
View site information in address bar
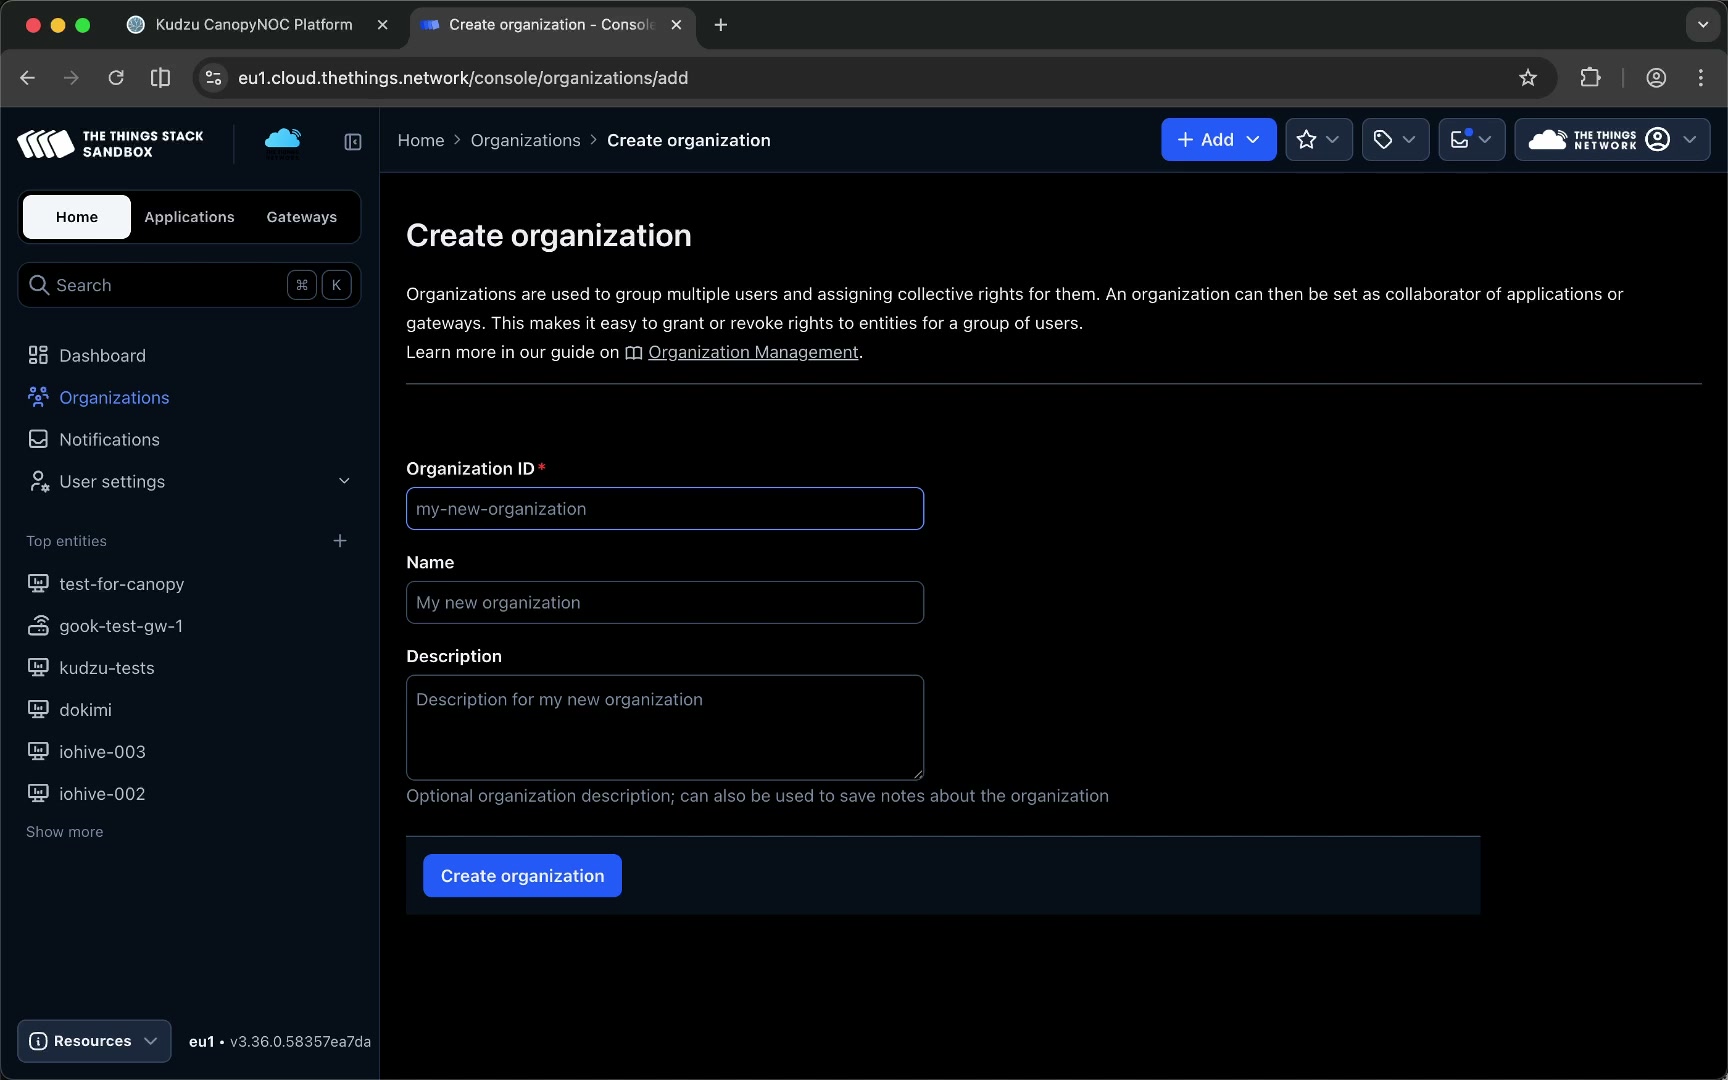(x=213, y=78)
